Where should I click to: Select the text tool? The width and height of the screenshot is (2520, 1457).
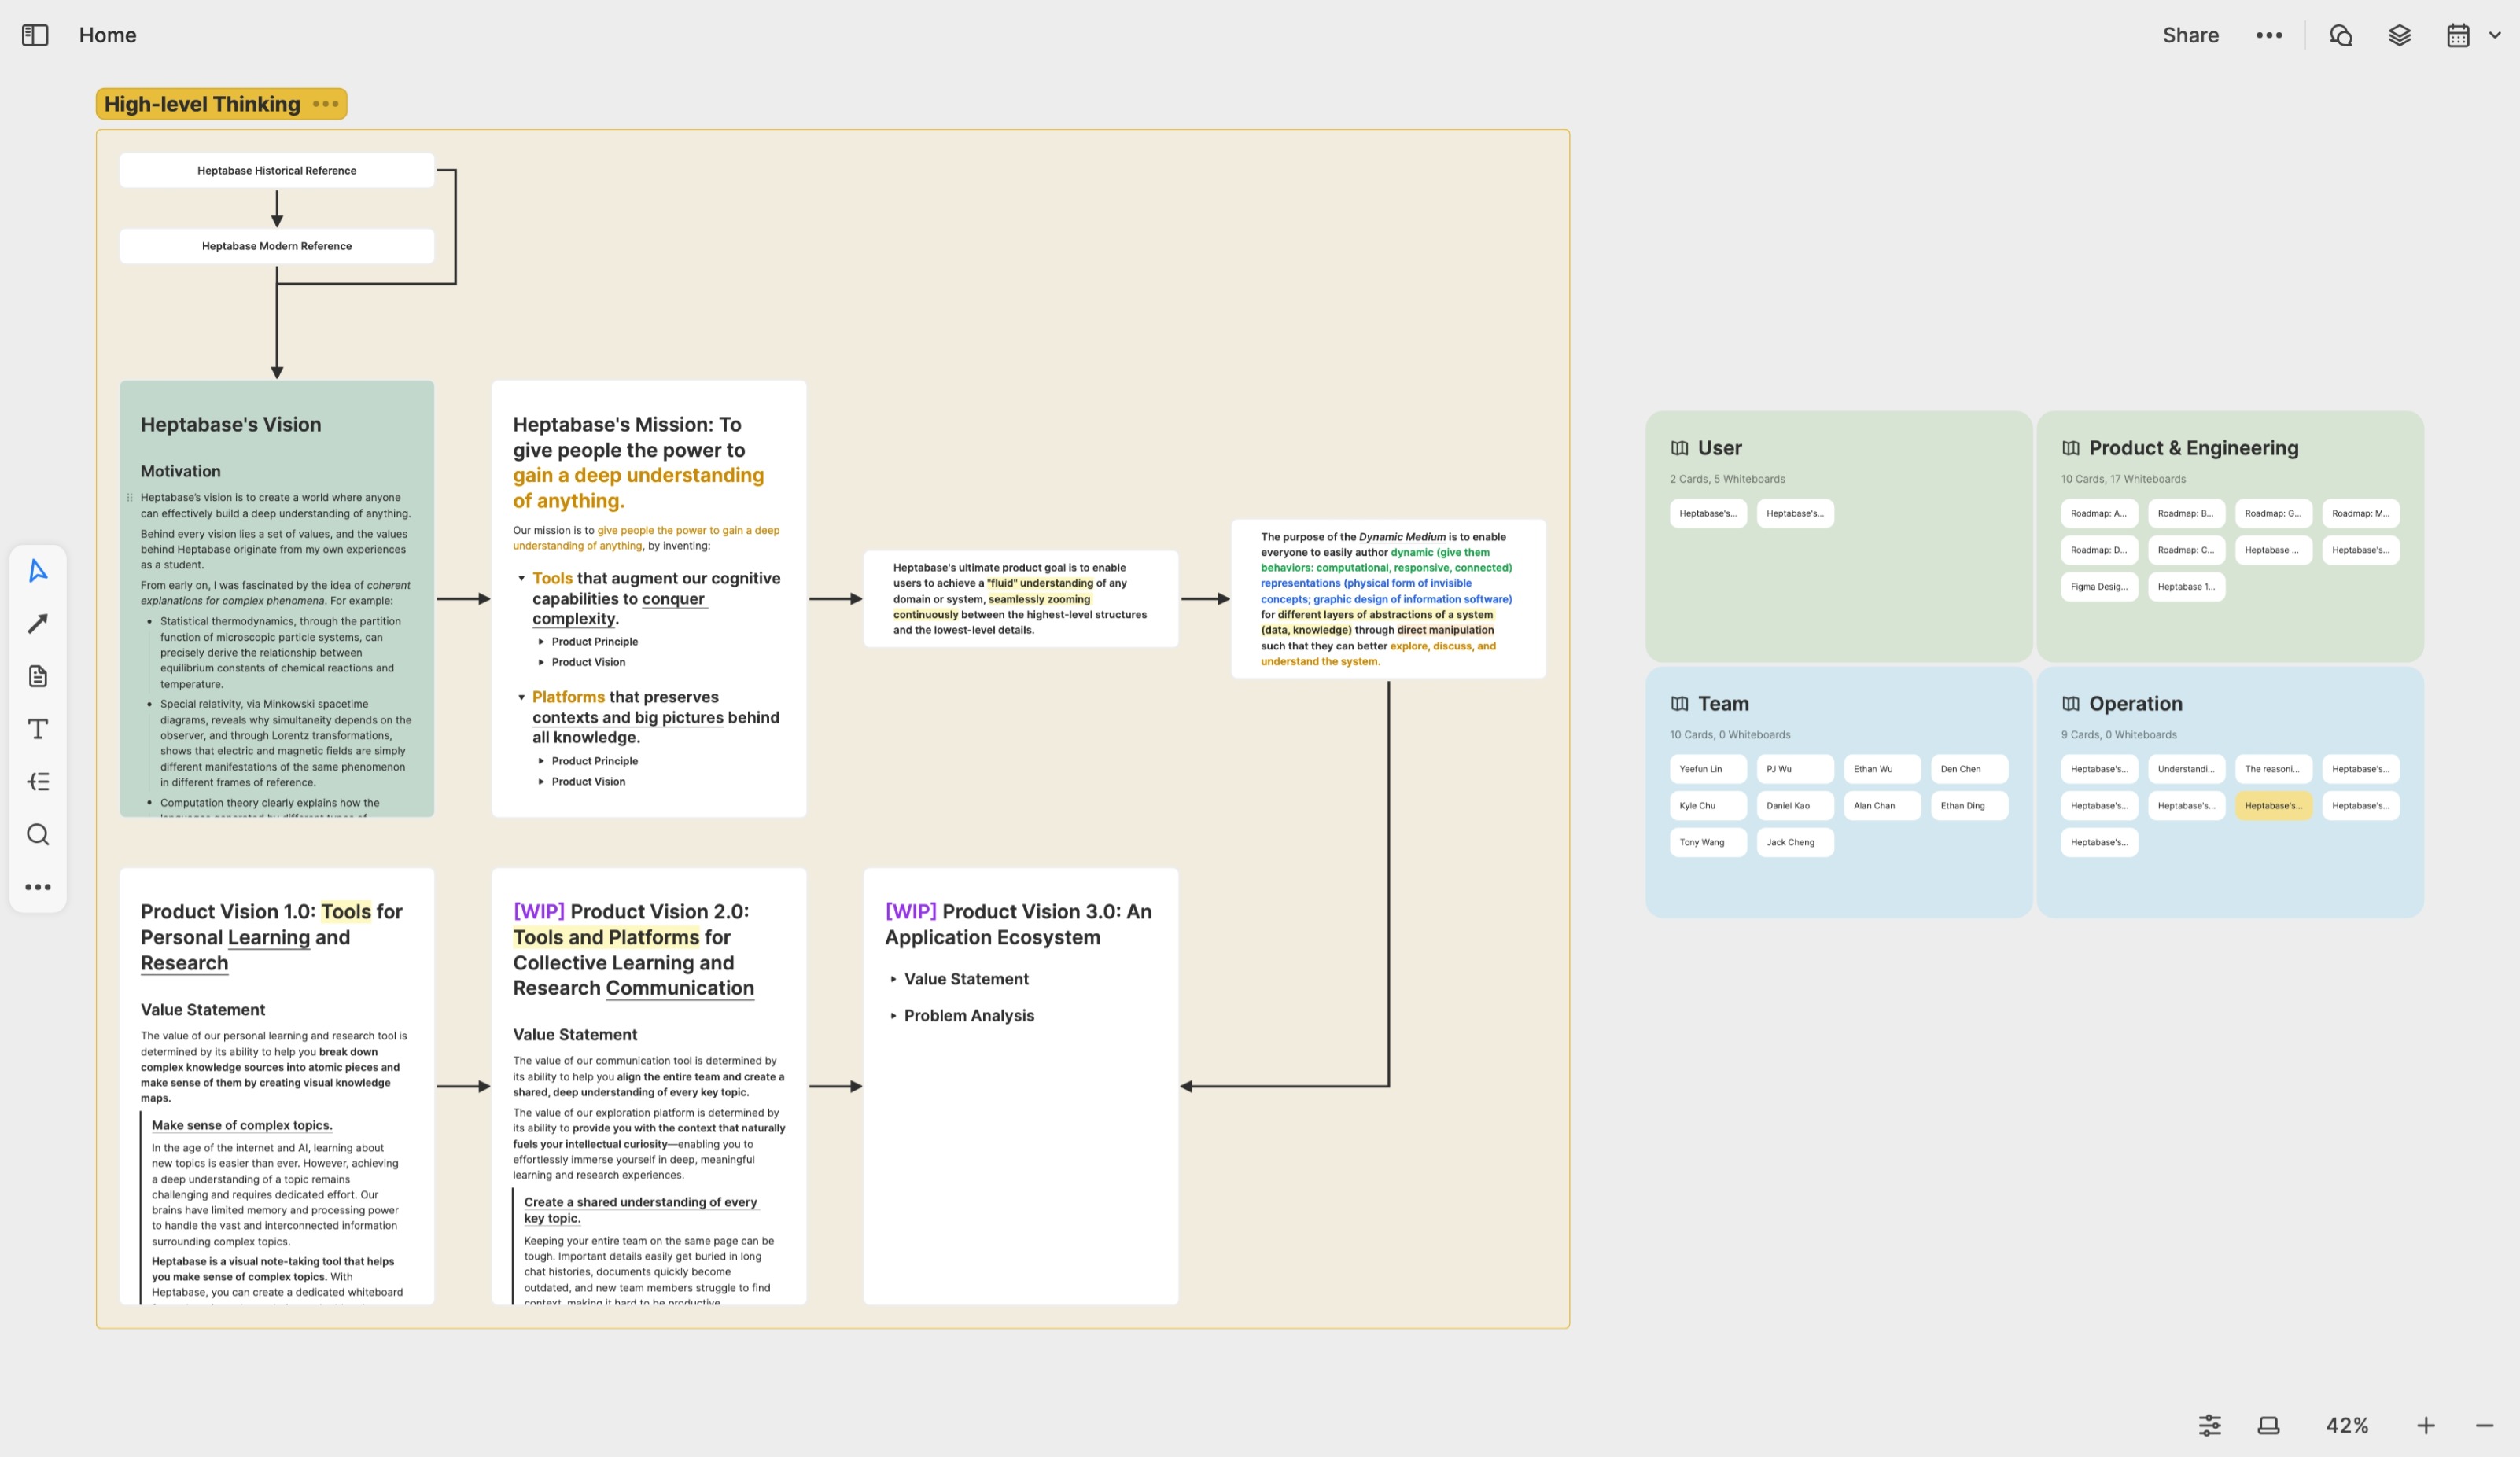click(38, 729)
